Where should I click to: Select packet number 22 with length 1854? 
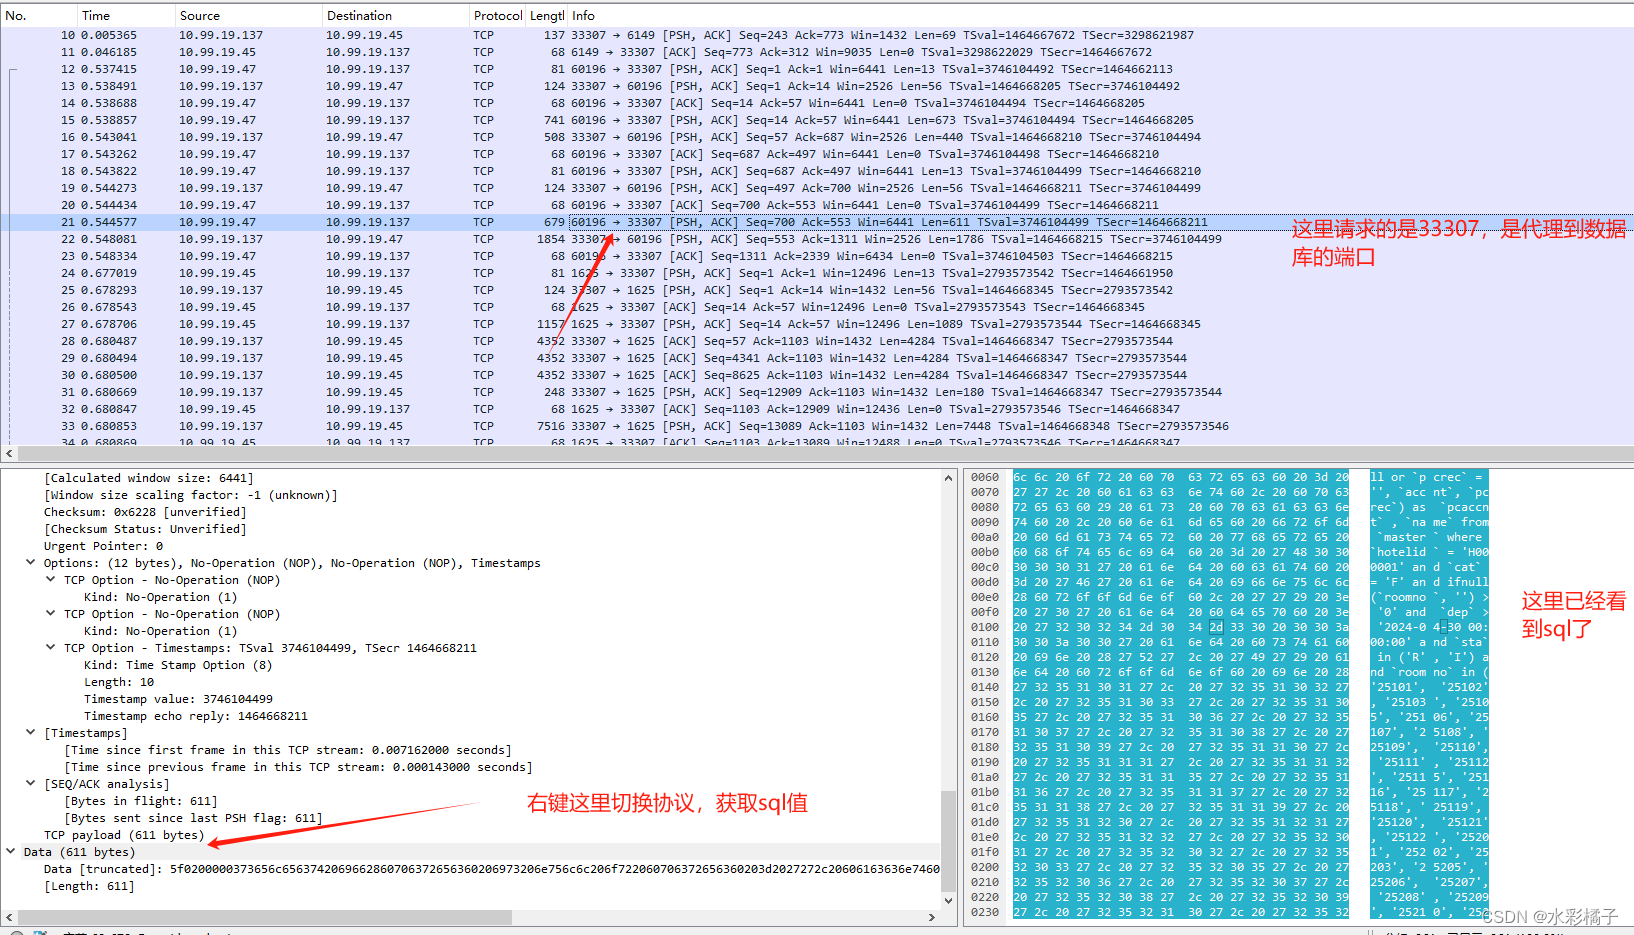[817, 239]
